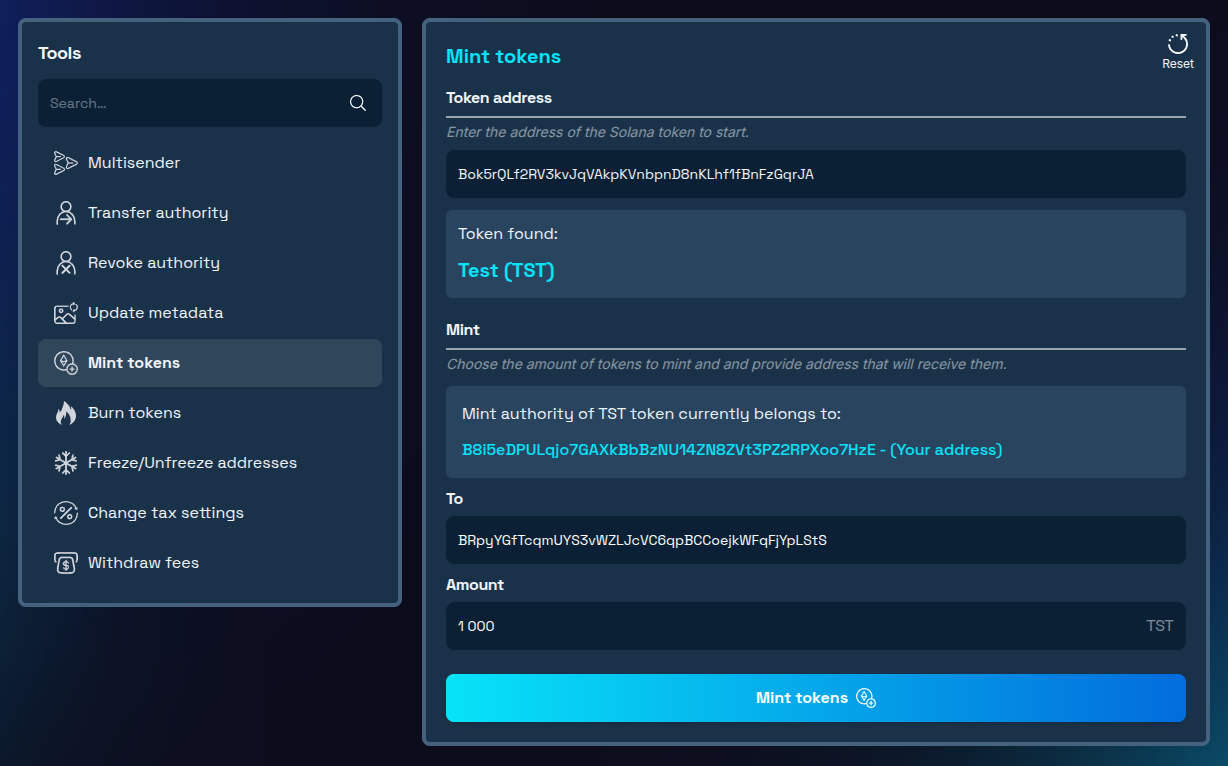The width and height of the screenshot is (1228, 766).
Task: Click the Change tax settings percent icon
Action: click(x=65, y=513)
